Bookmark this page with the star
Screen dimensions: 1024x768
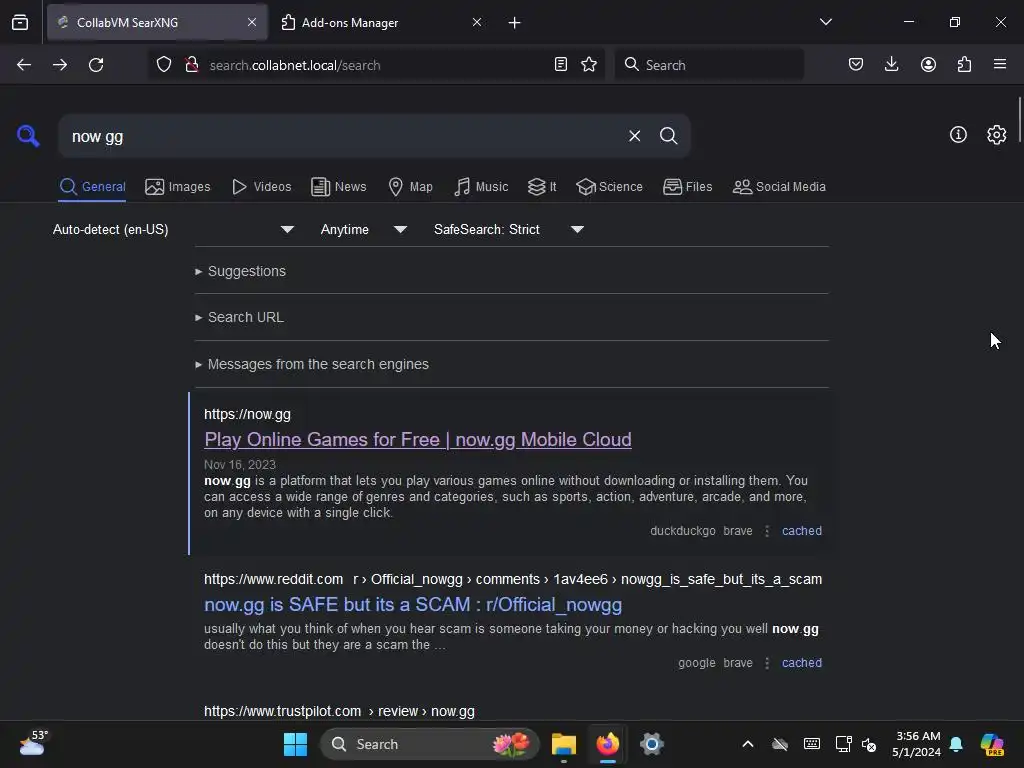589,65
